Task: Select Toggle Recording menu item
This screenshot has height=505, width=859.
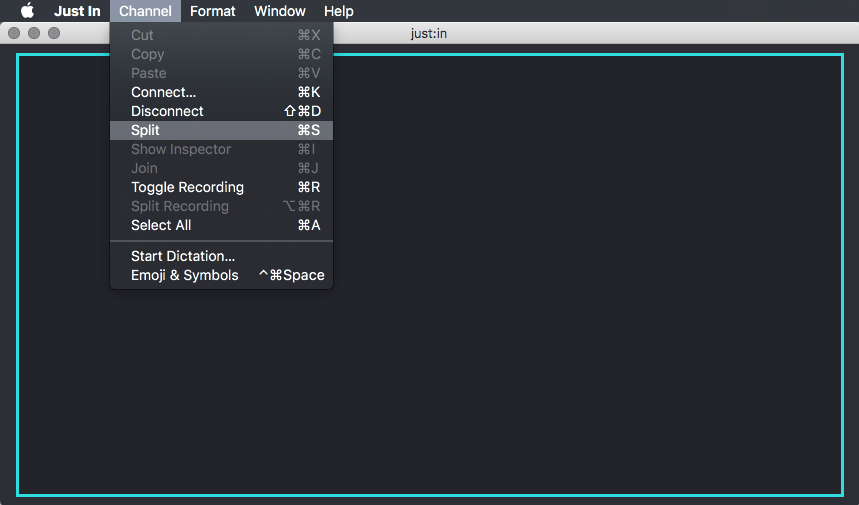Action: pyautogui.click(x=221, y=187)
